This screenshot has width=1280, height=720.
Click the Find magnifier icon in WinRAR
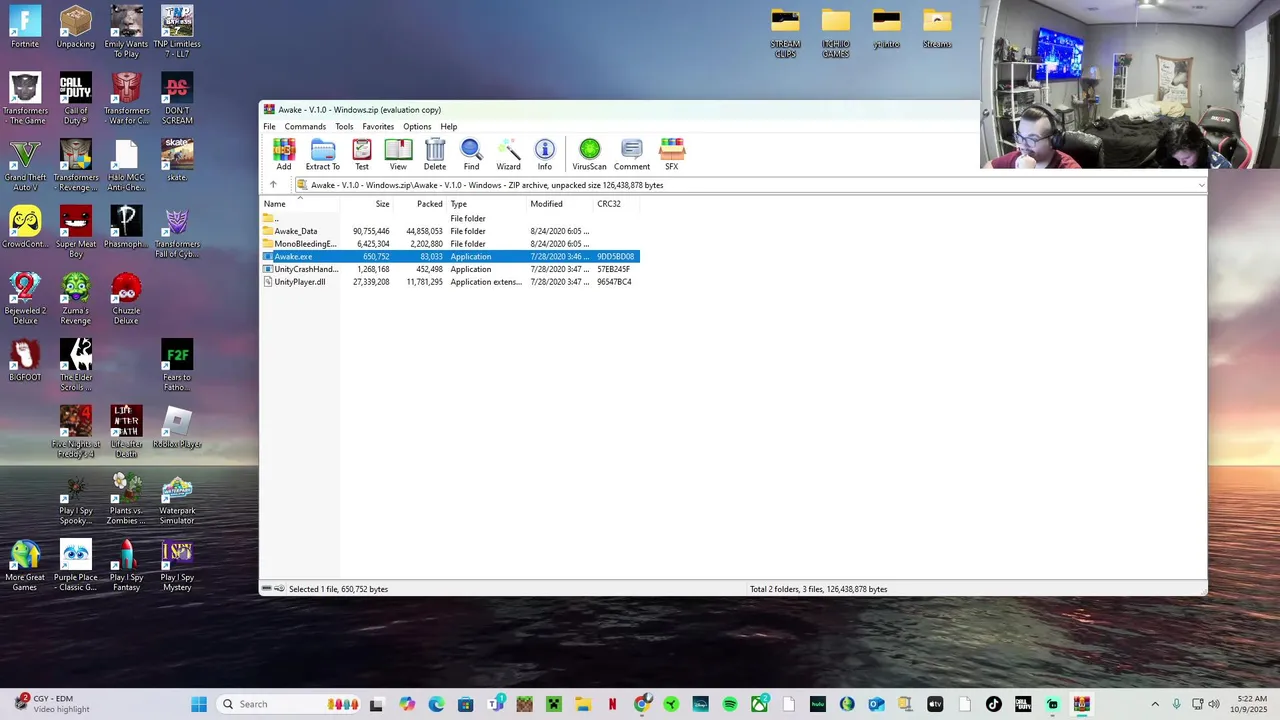[x=471, y=154]
